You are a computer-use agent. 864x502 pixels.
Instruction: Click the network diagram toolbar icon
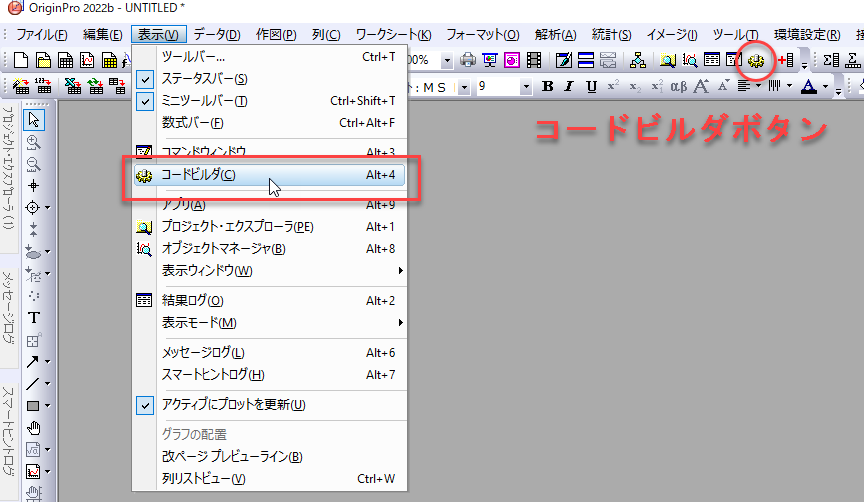[638, 60]
